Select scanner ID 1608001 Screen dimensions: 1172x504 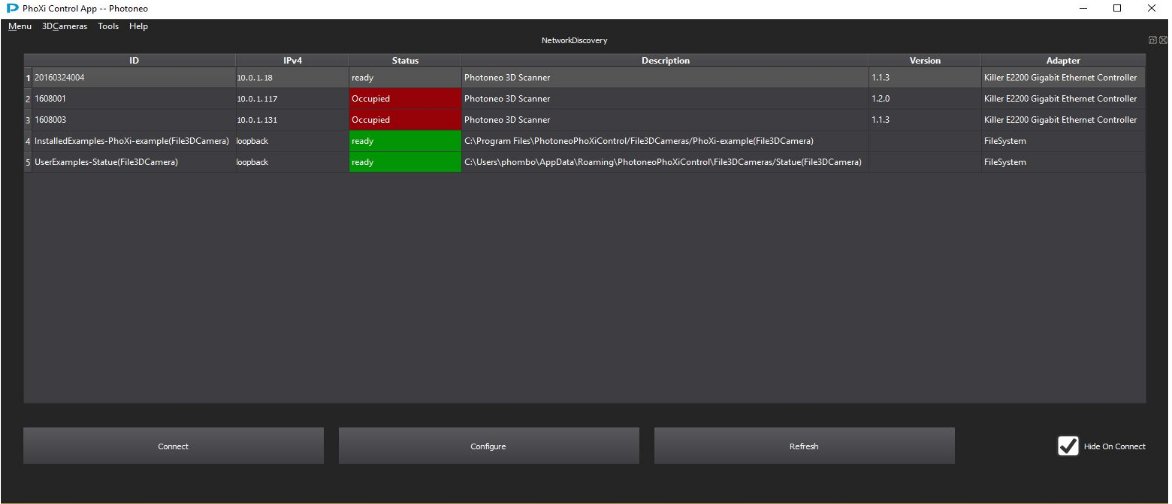(x=134, y=99)
